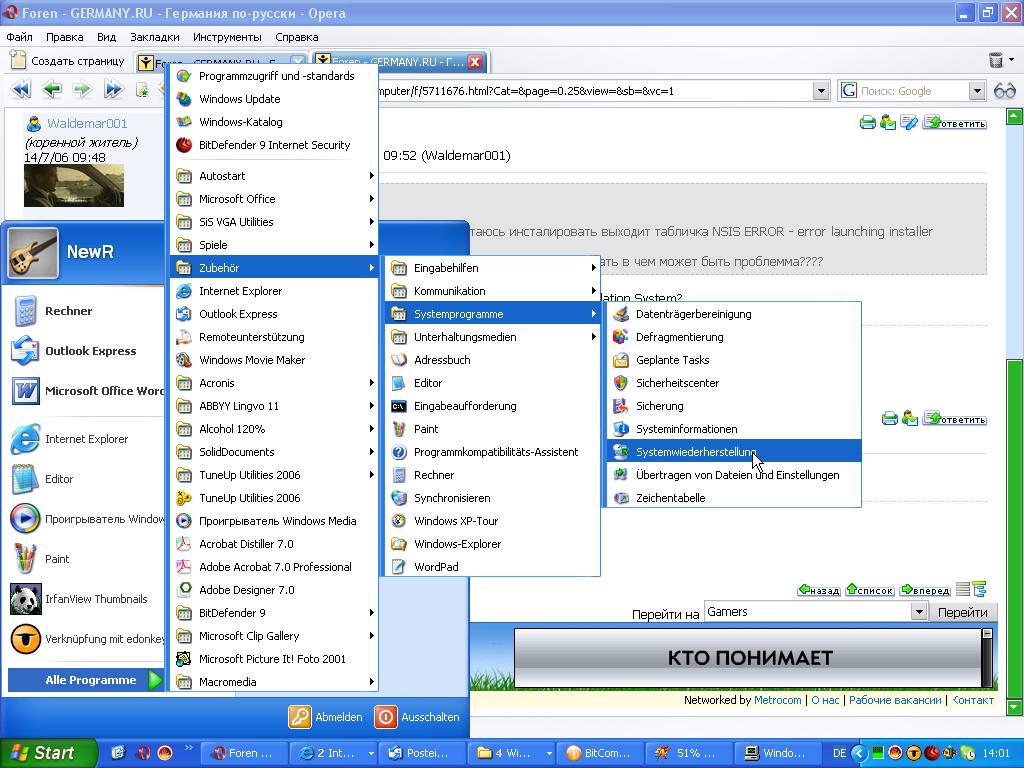Open address bar dropdown arrow

click(821, 91)
